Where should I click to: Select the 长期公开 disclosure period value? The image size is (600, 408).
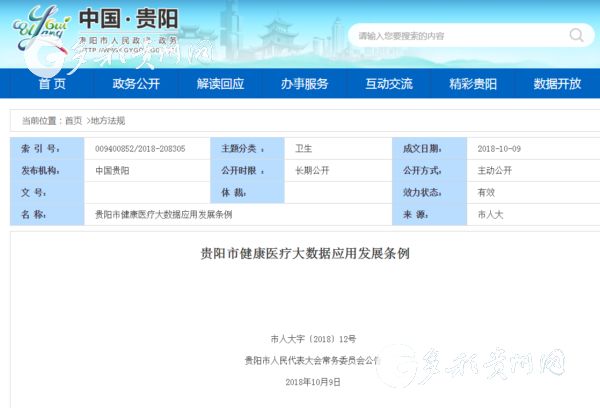click(x=312, y=170)
